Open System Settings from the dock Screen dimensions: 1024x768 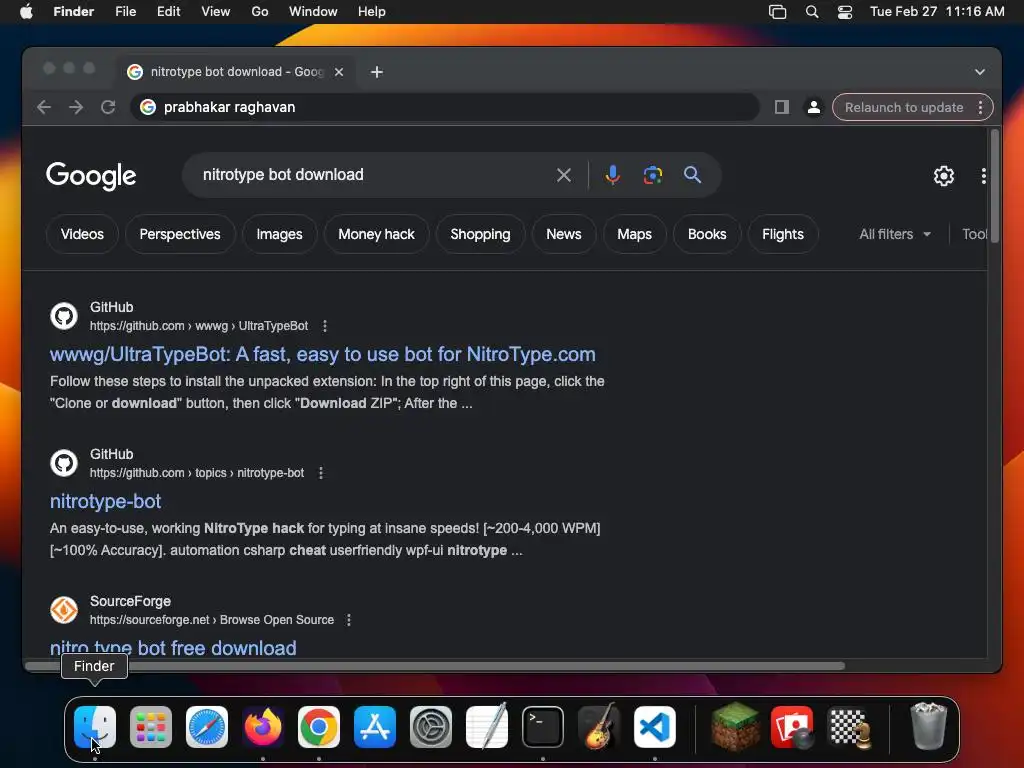[431, 726]
